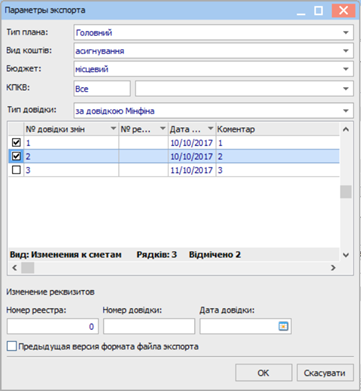The width and height of the screenshot is (361, 391).
Task: Uncheck the checkbox for row 1
Action: click(x=16, y=143)
